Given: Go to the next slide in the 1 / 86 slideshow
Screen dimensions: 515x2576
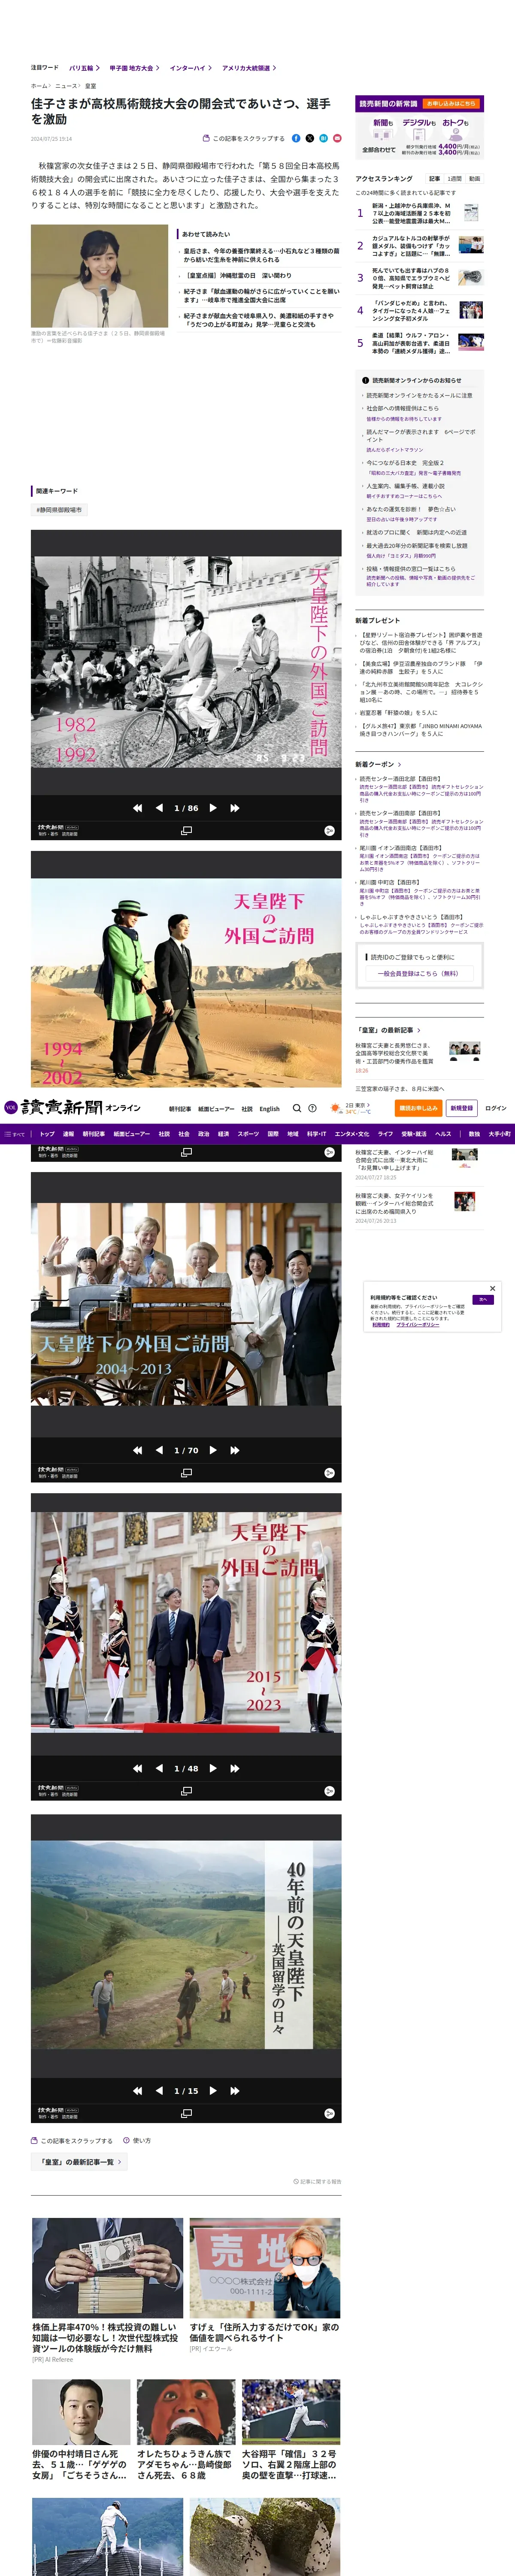Looking at the screenshot, I should 213,807.
